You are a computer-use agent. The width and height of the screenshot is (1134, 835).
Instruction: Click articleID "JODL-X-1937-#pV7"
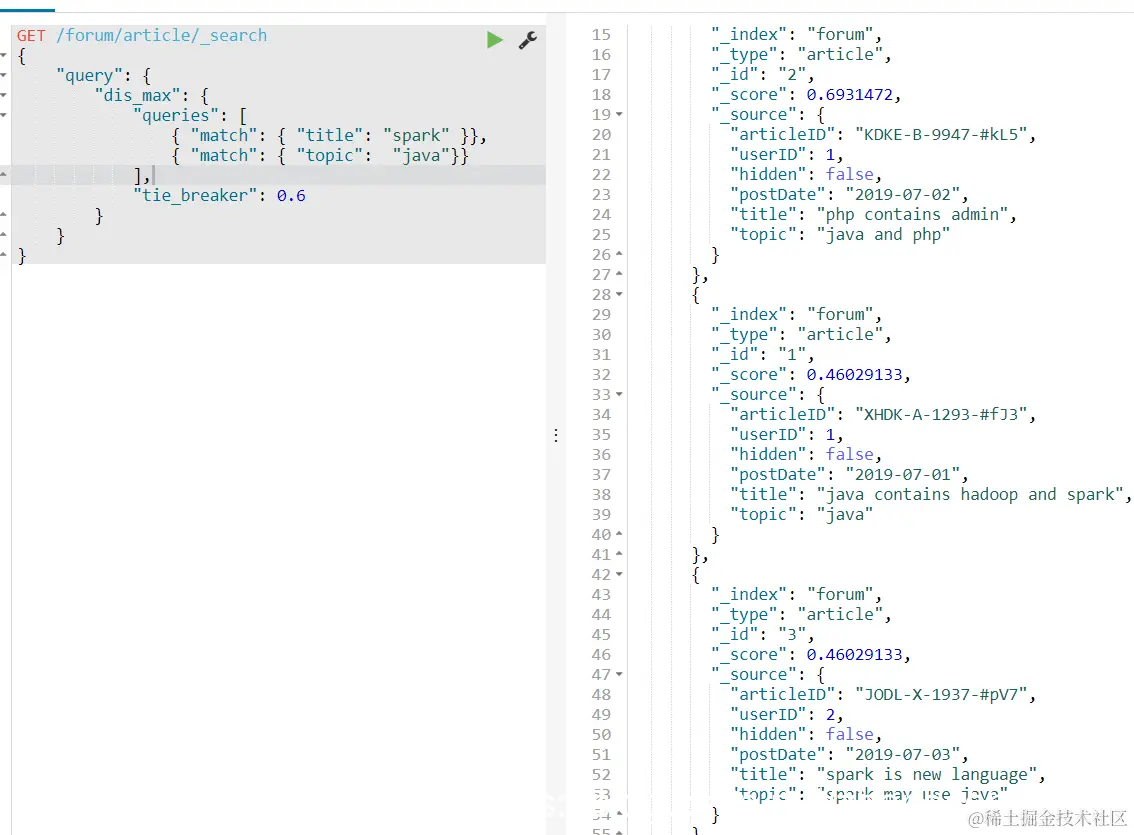pos(942,694)
